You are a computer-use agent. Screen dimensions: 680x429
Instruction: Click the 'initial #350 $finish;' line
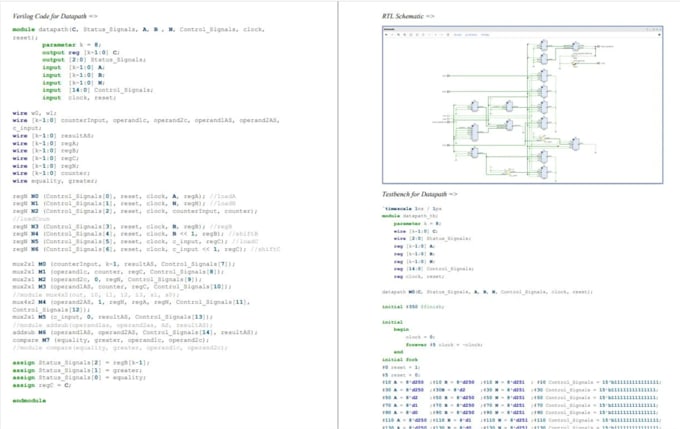(413, 307)
